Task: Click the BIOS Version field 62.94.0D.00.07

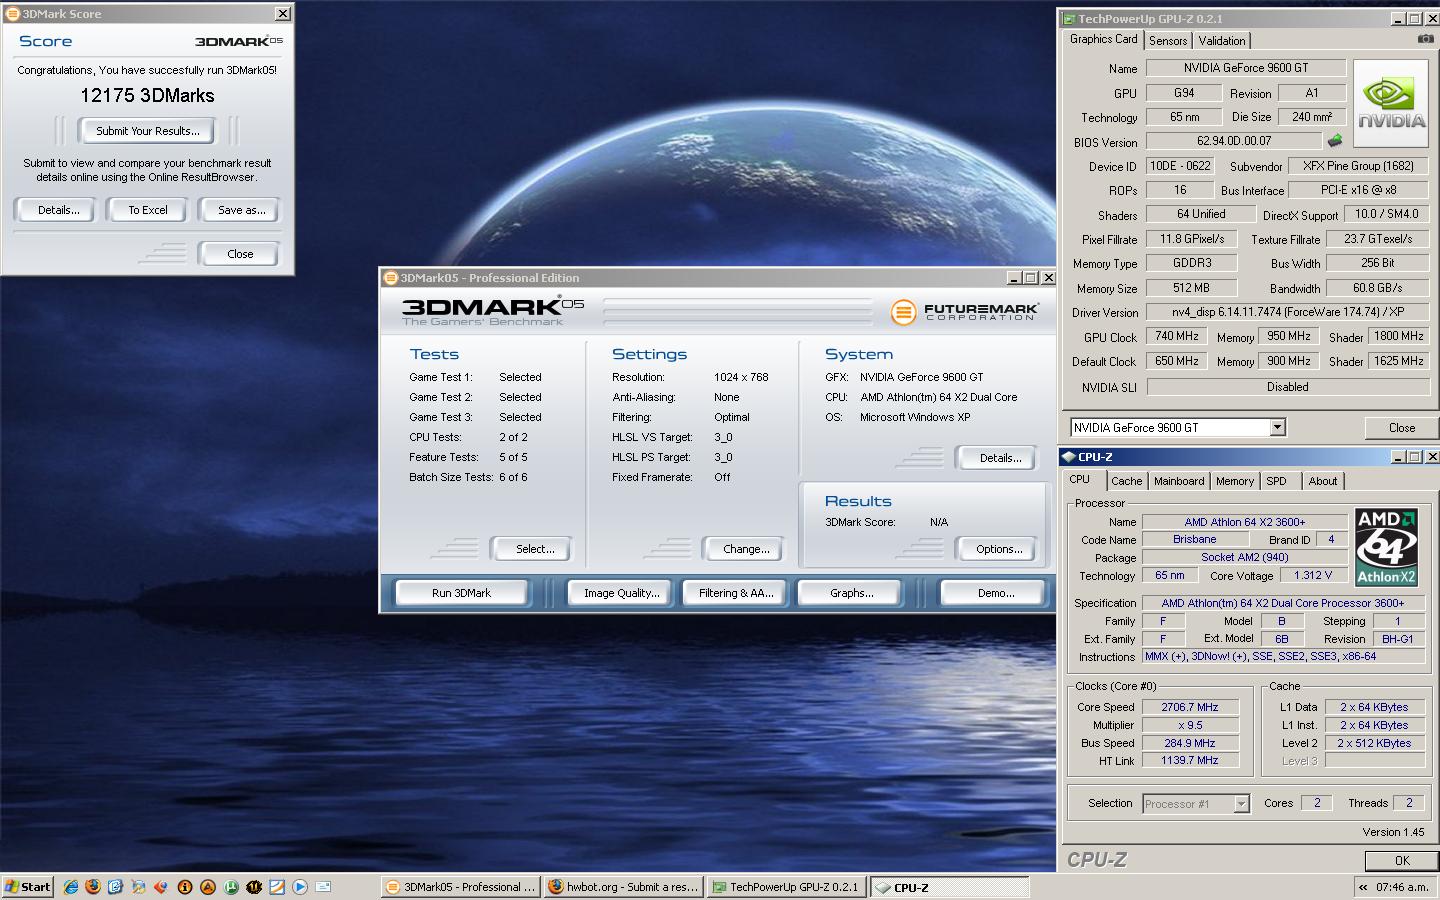Action: click(x=1234, y=141)
